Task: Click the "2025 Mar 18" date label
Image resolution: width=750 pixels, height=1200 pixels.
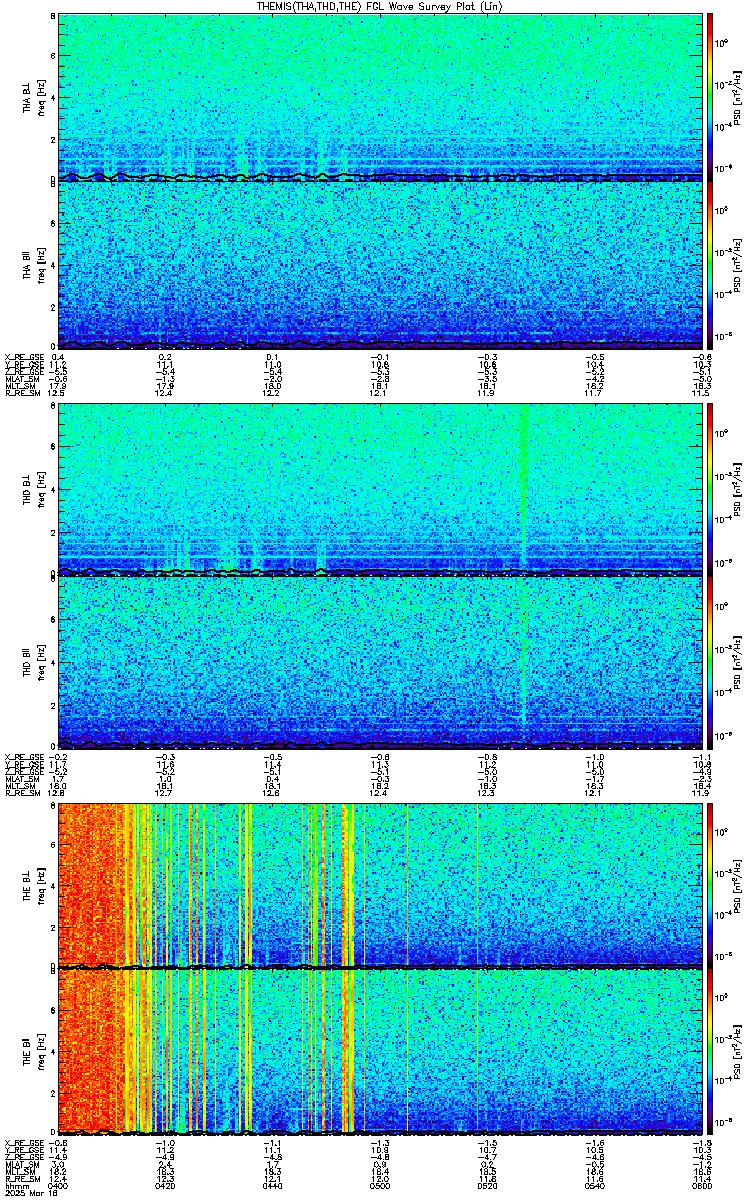Action: pos(24,1194)
